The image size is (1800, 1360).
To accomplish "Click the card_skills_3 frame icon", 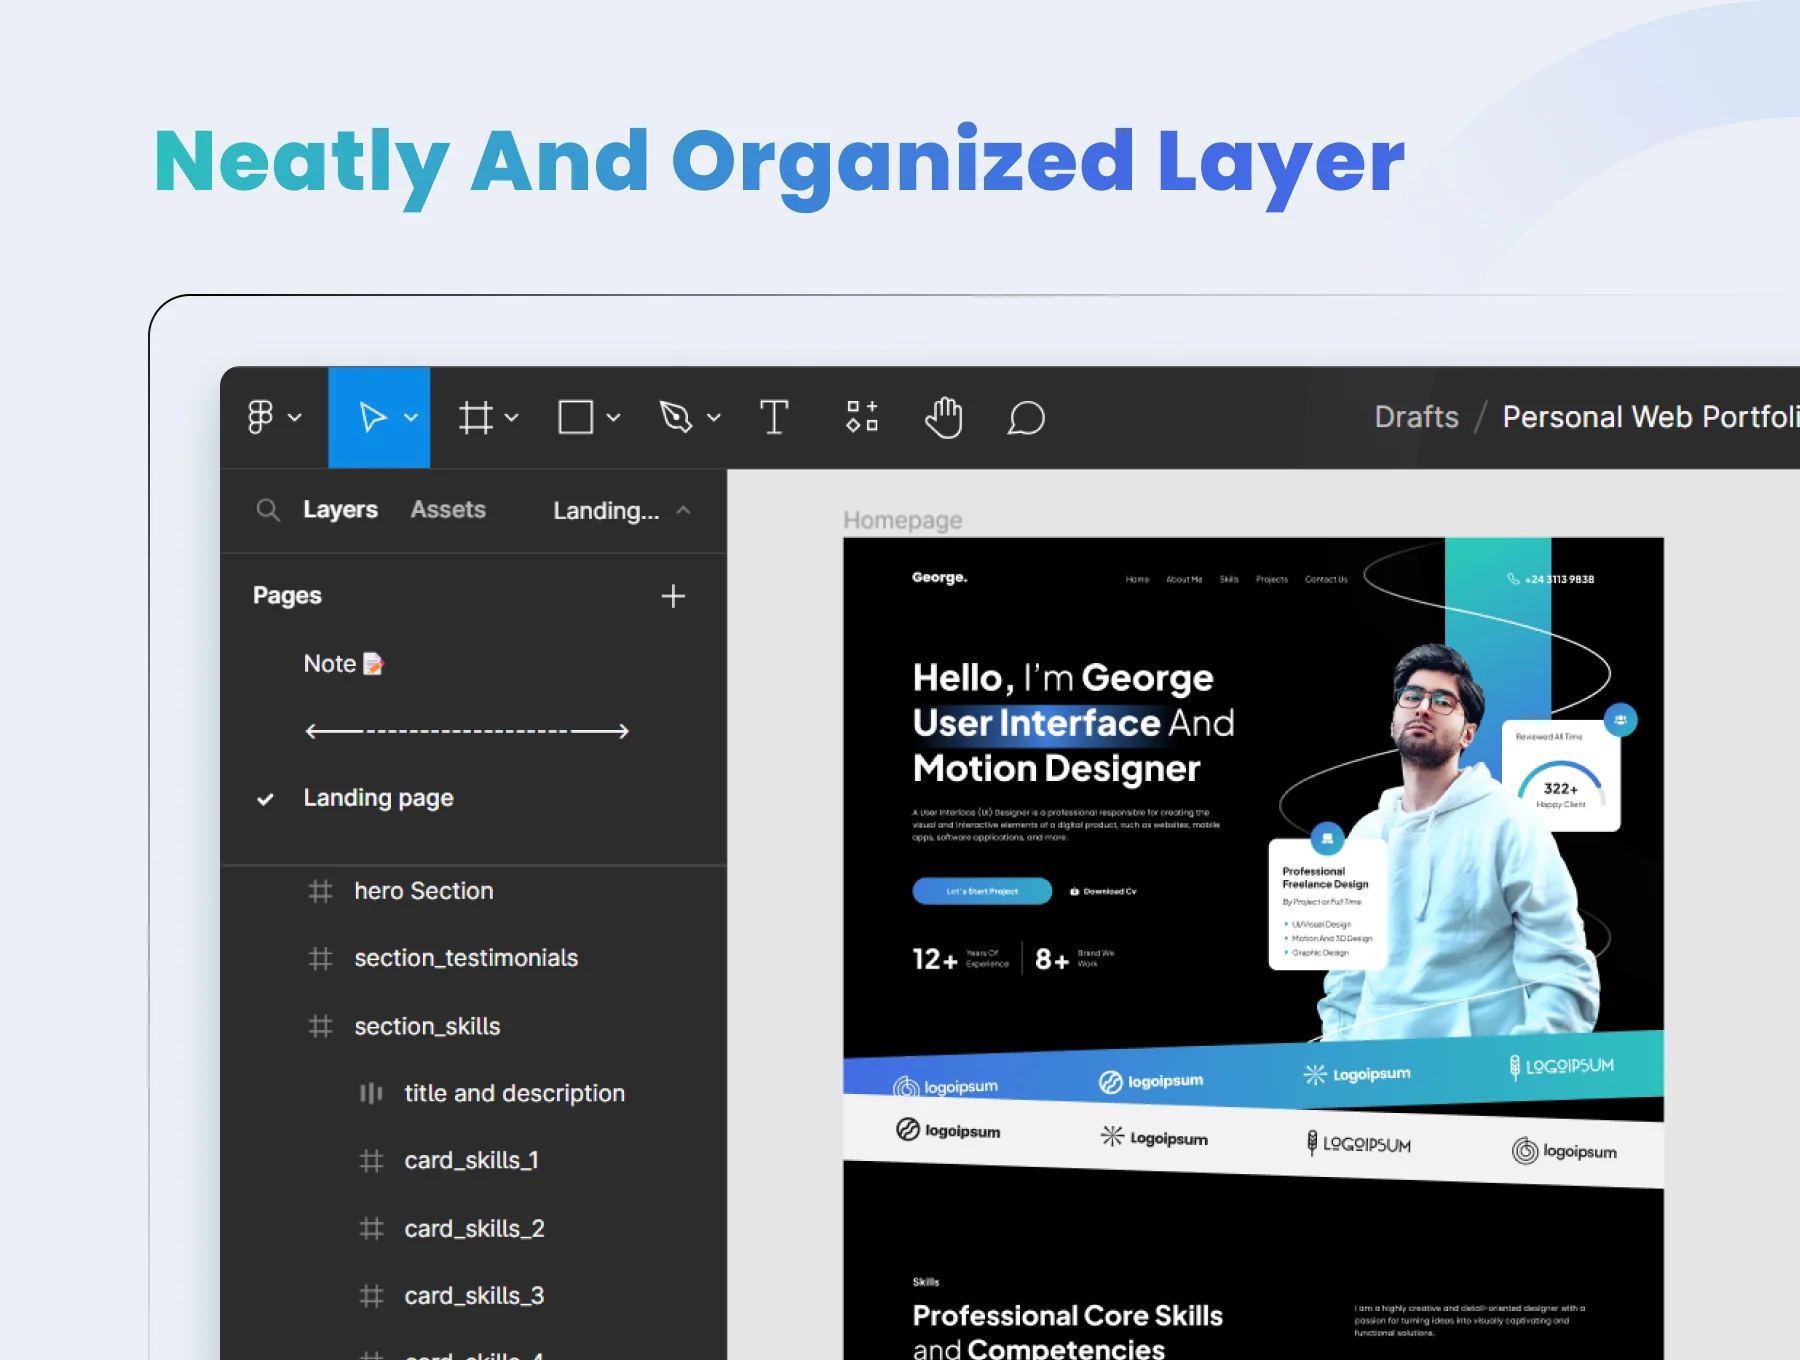I will [x=371, y=1296].
